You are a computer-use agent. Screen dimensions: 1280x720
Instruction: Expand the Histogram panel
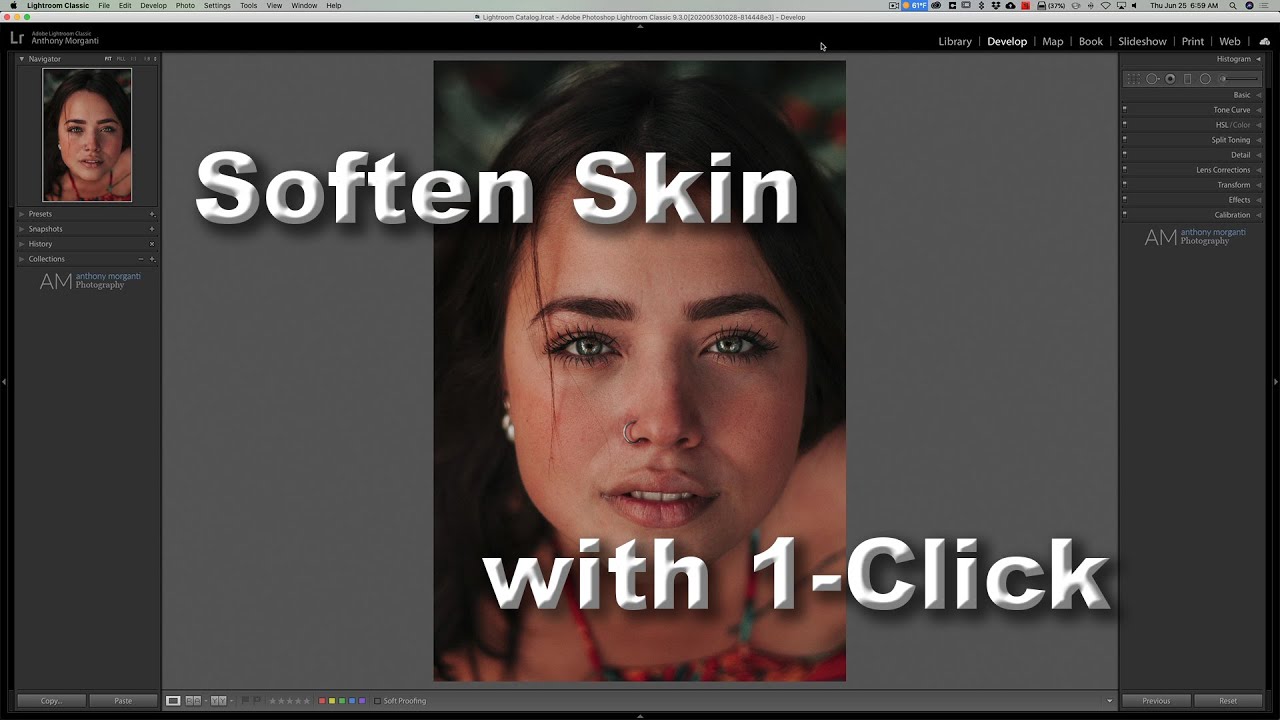tap(1258, 59)
